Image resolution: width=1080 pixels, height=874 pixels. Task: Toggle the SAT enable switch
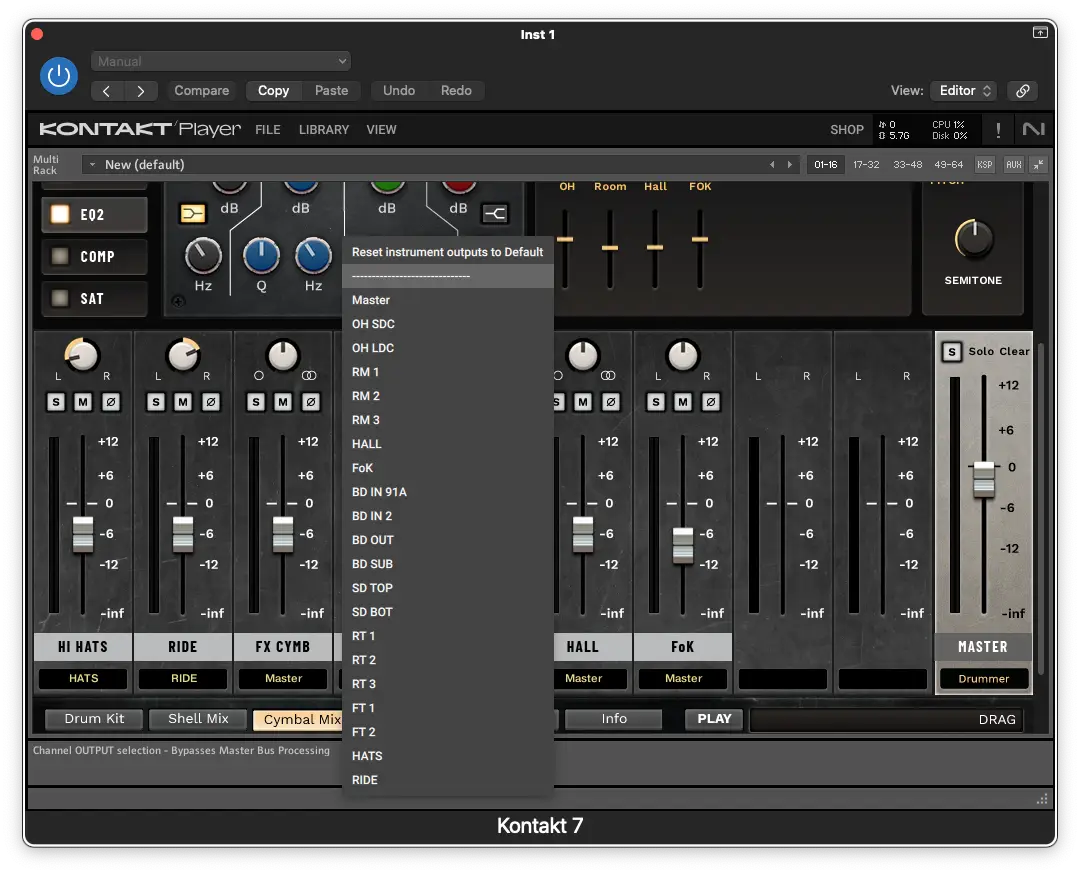point(61,298)
